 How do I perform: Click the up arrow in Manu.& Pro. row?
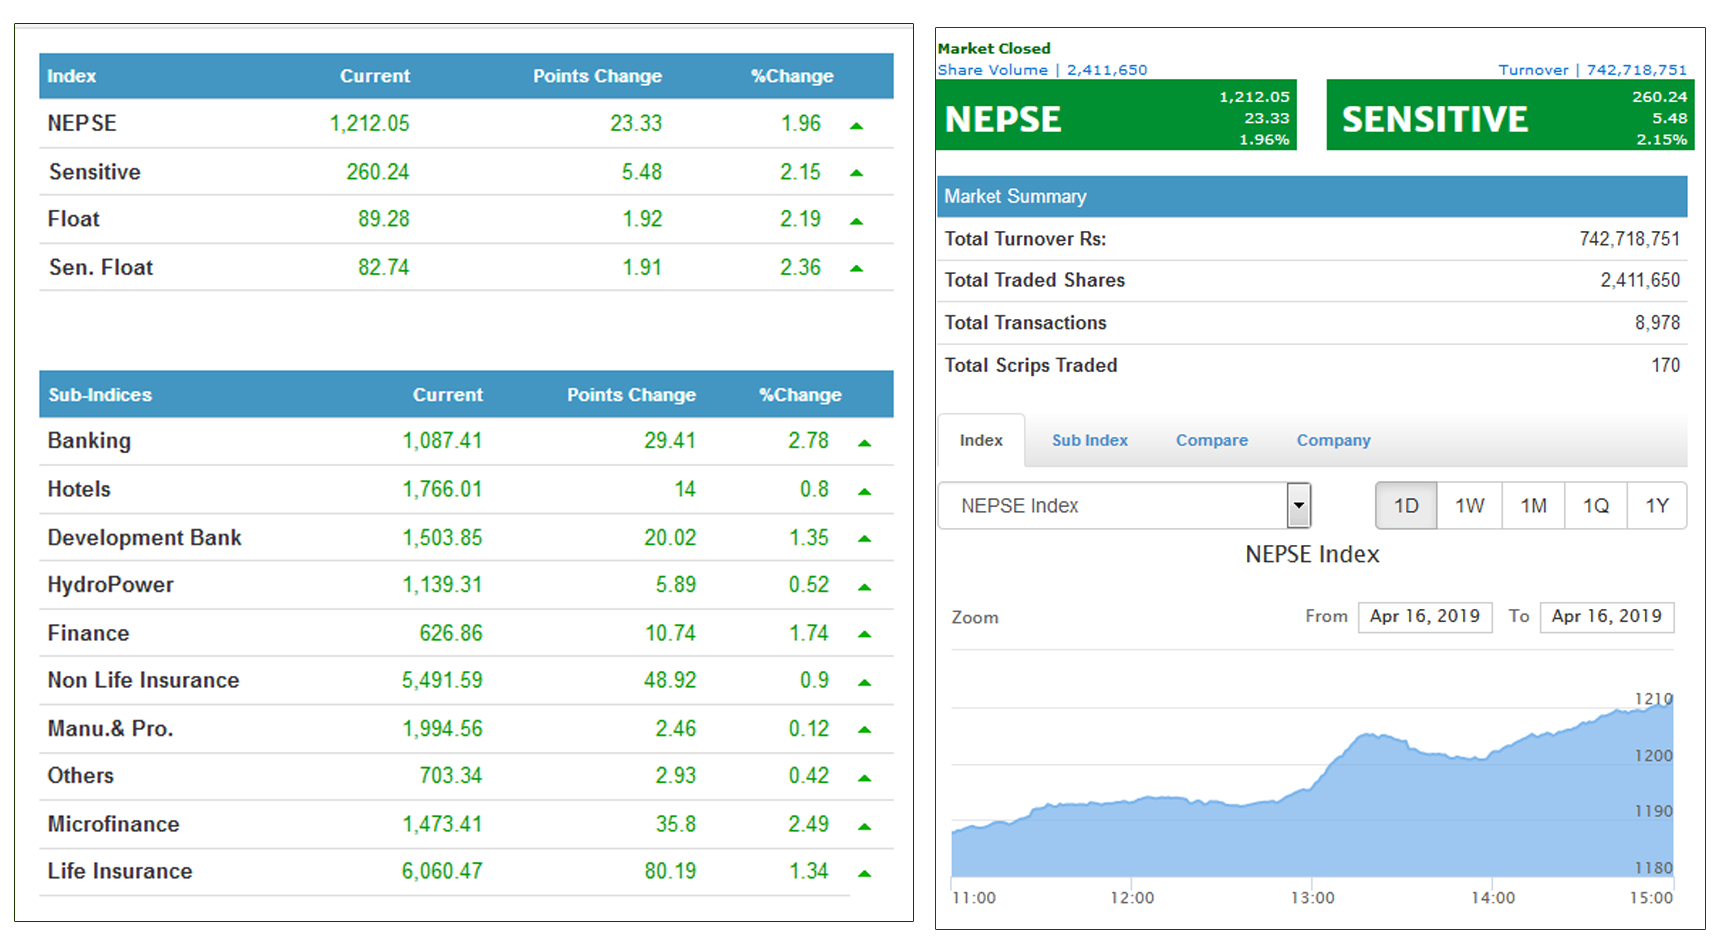coord(865,730)
